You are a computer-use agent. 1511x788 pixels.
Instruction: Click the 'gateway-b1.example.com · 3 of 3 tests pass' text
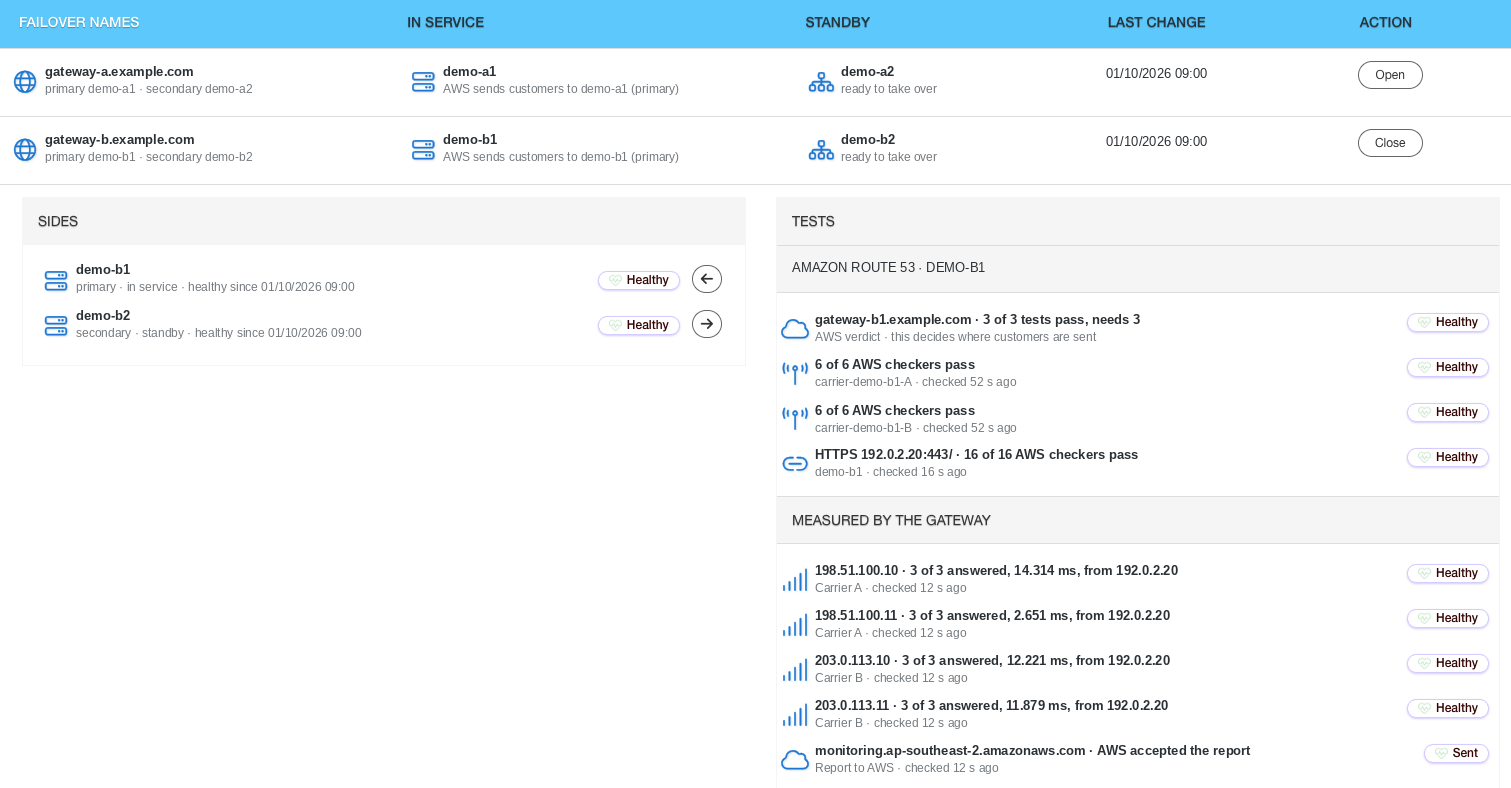click(977, 320)
